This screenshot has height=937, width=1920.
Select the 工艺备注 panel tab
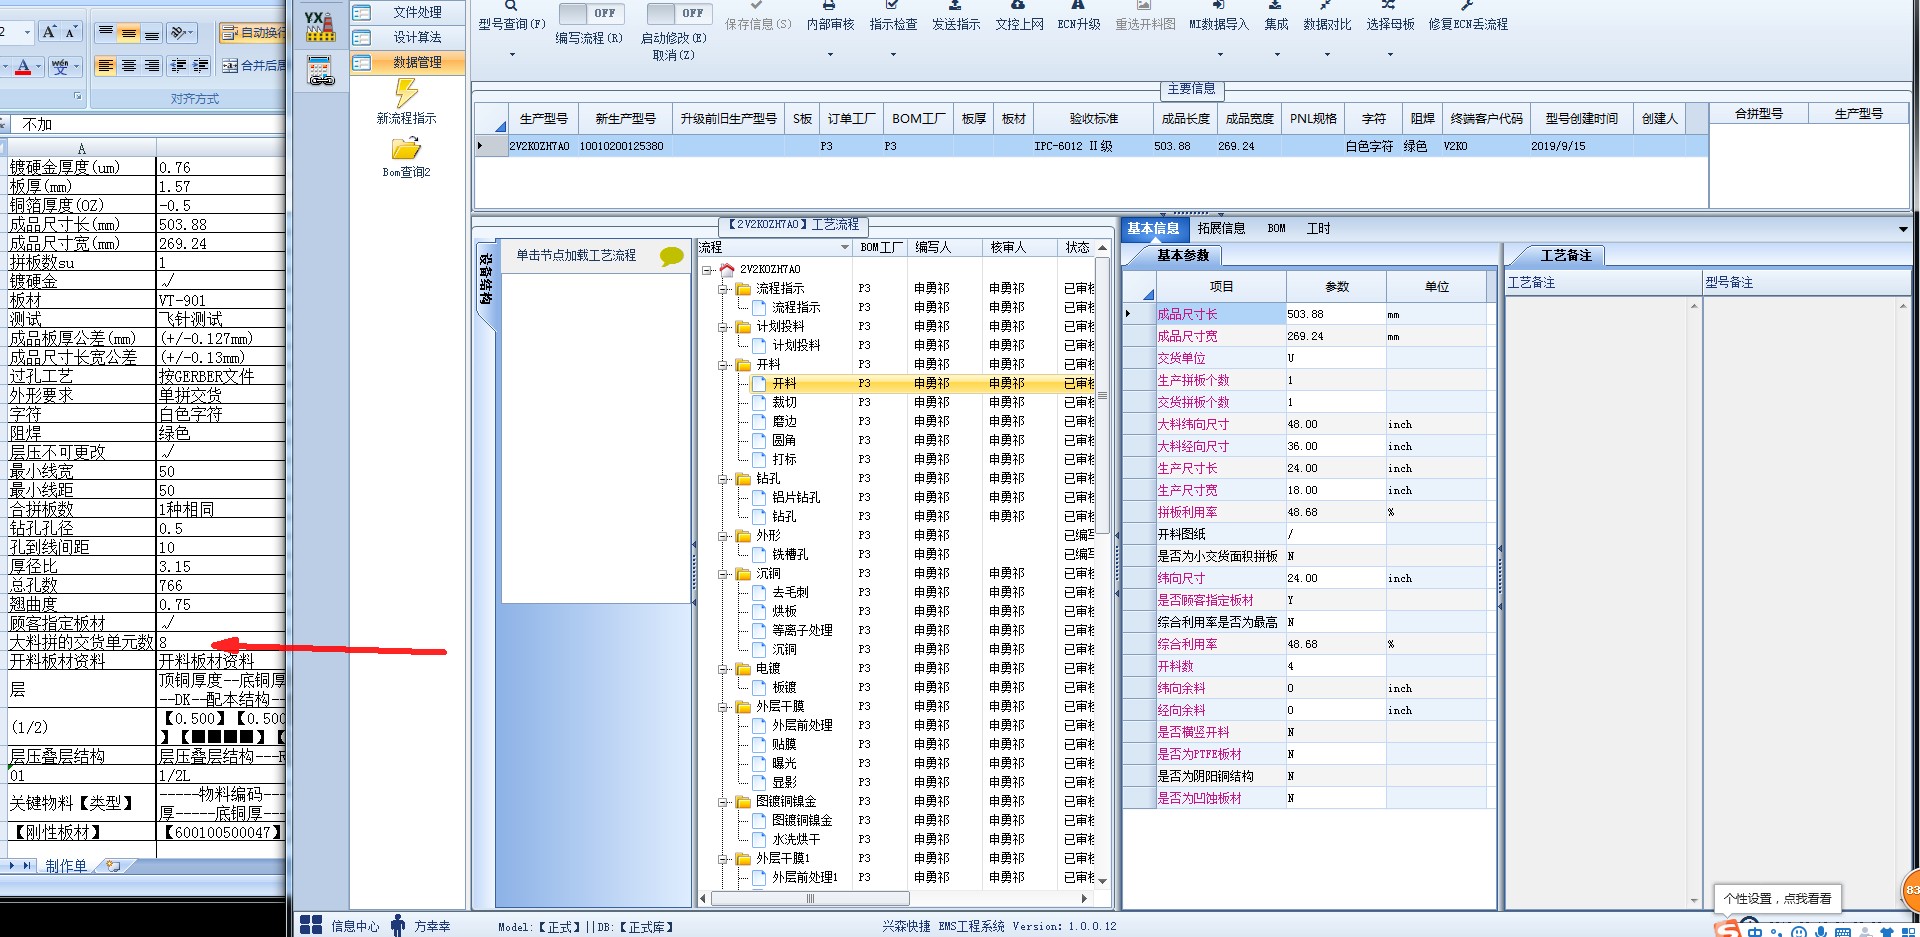click(1565, 256)
